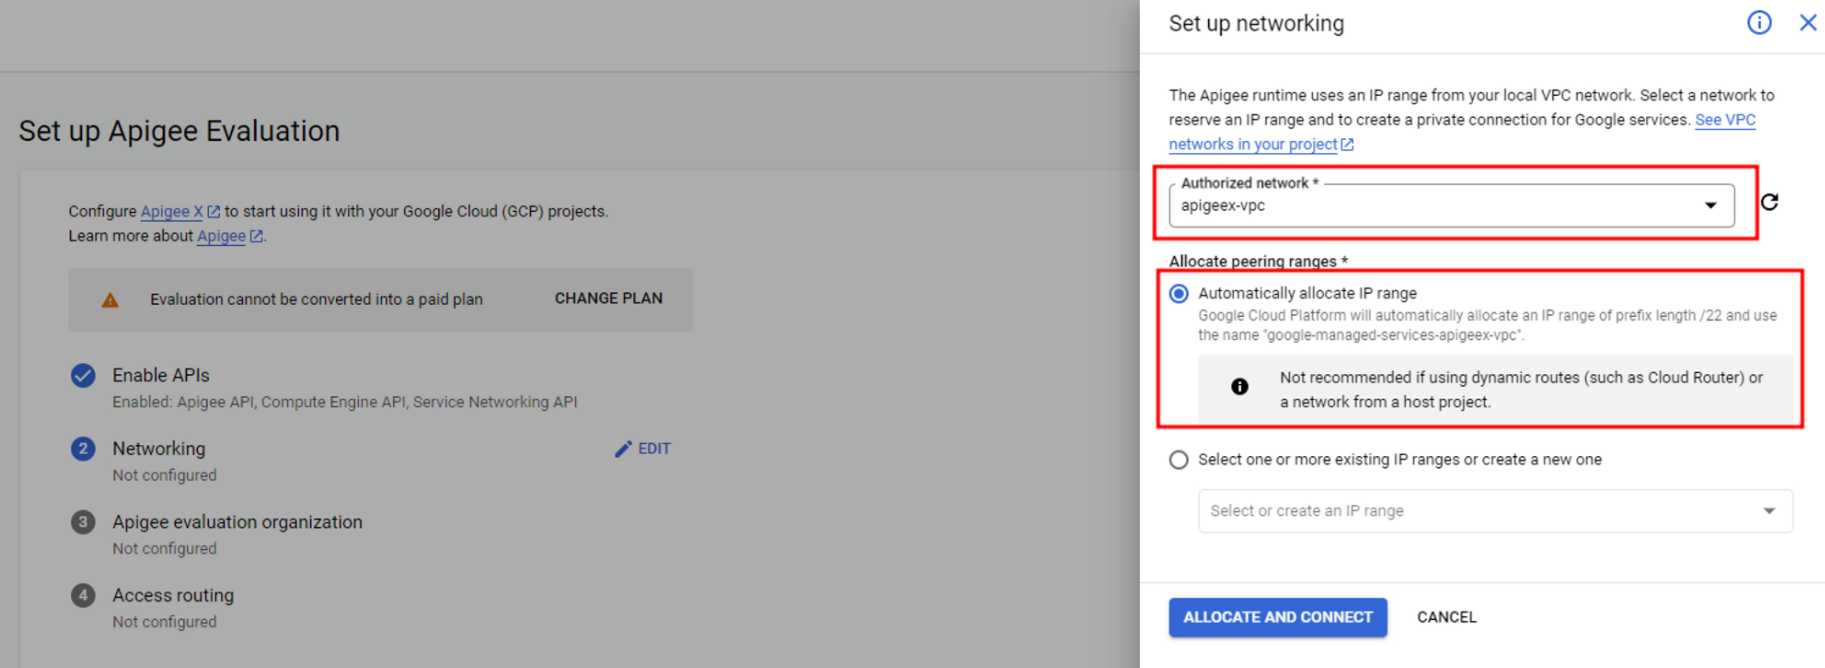Screen dimensions: 1825x668
Task: Click external link icon after VPC networks link
Action: coord(1347,145)
